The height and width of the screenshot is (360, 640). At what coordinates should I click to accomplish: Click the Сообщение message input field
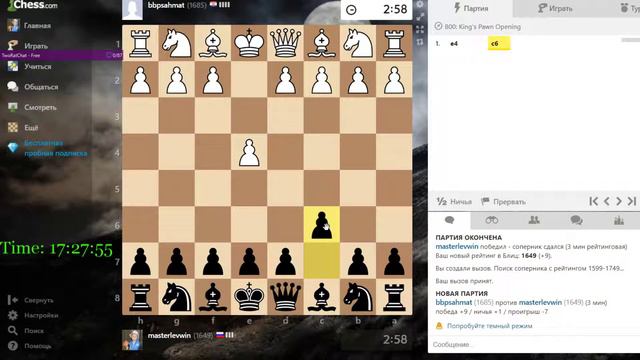pos(534,344)
